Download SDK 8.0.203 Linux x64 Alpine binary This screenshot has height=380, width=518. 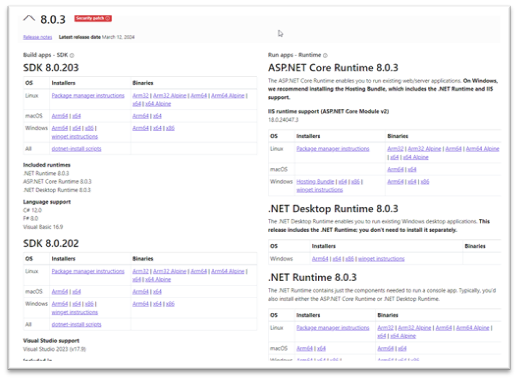[x=158, y=104]
